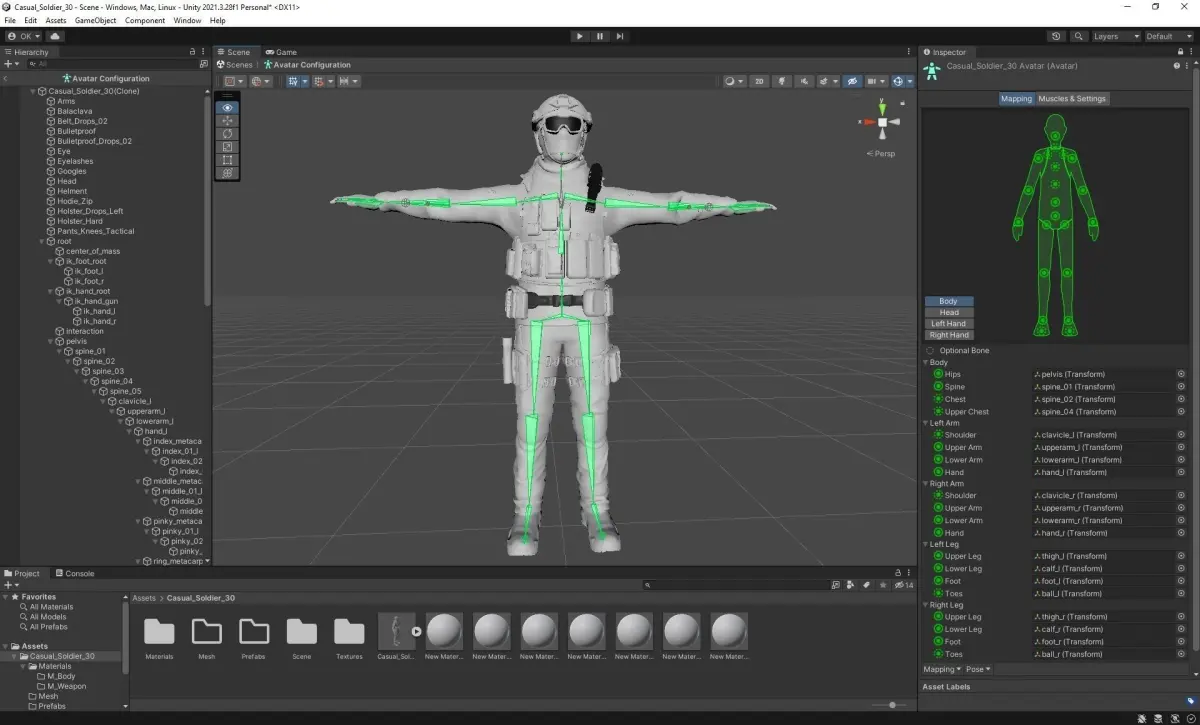Viewport: 1200px width, 725px height.
Task: Open the Layers dropdown
Action: [1115, 36]
